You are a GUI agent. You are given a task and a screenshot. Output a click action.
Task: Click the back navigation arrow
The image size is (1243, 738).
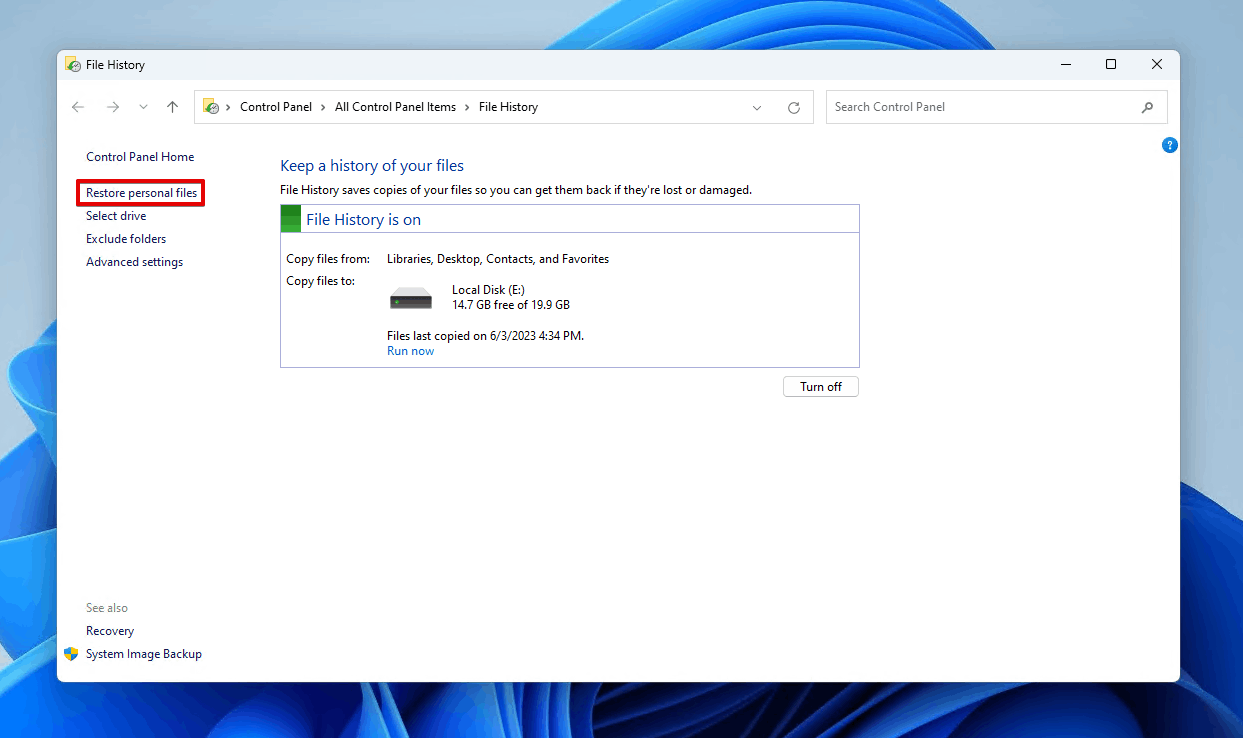(78, 107)
